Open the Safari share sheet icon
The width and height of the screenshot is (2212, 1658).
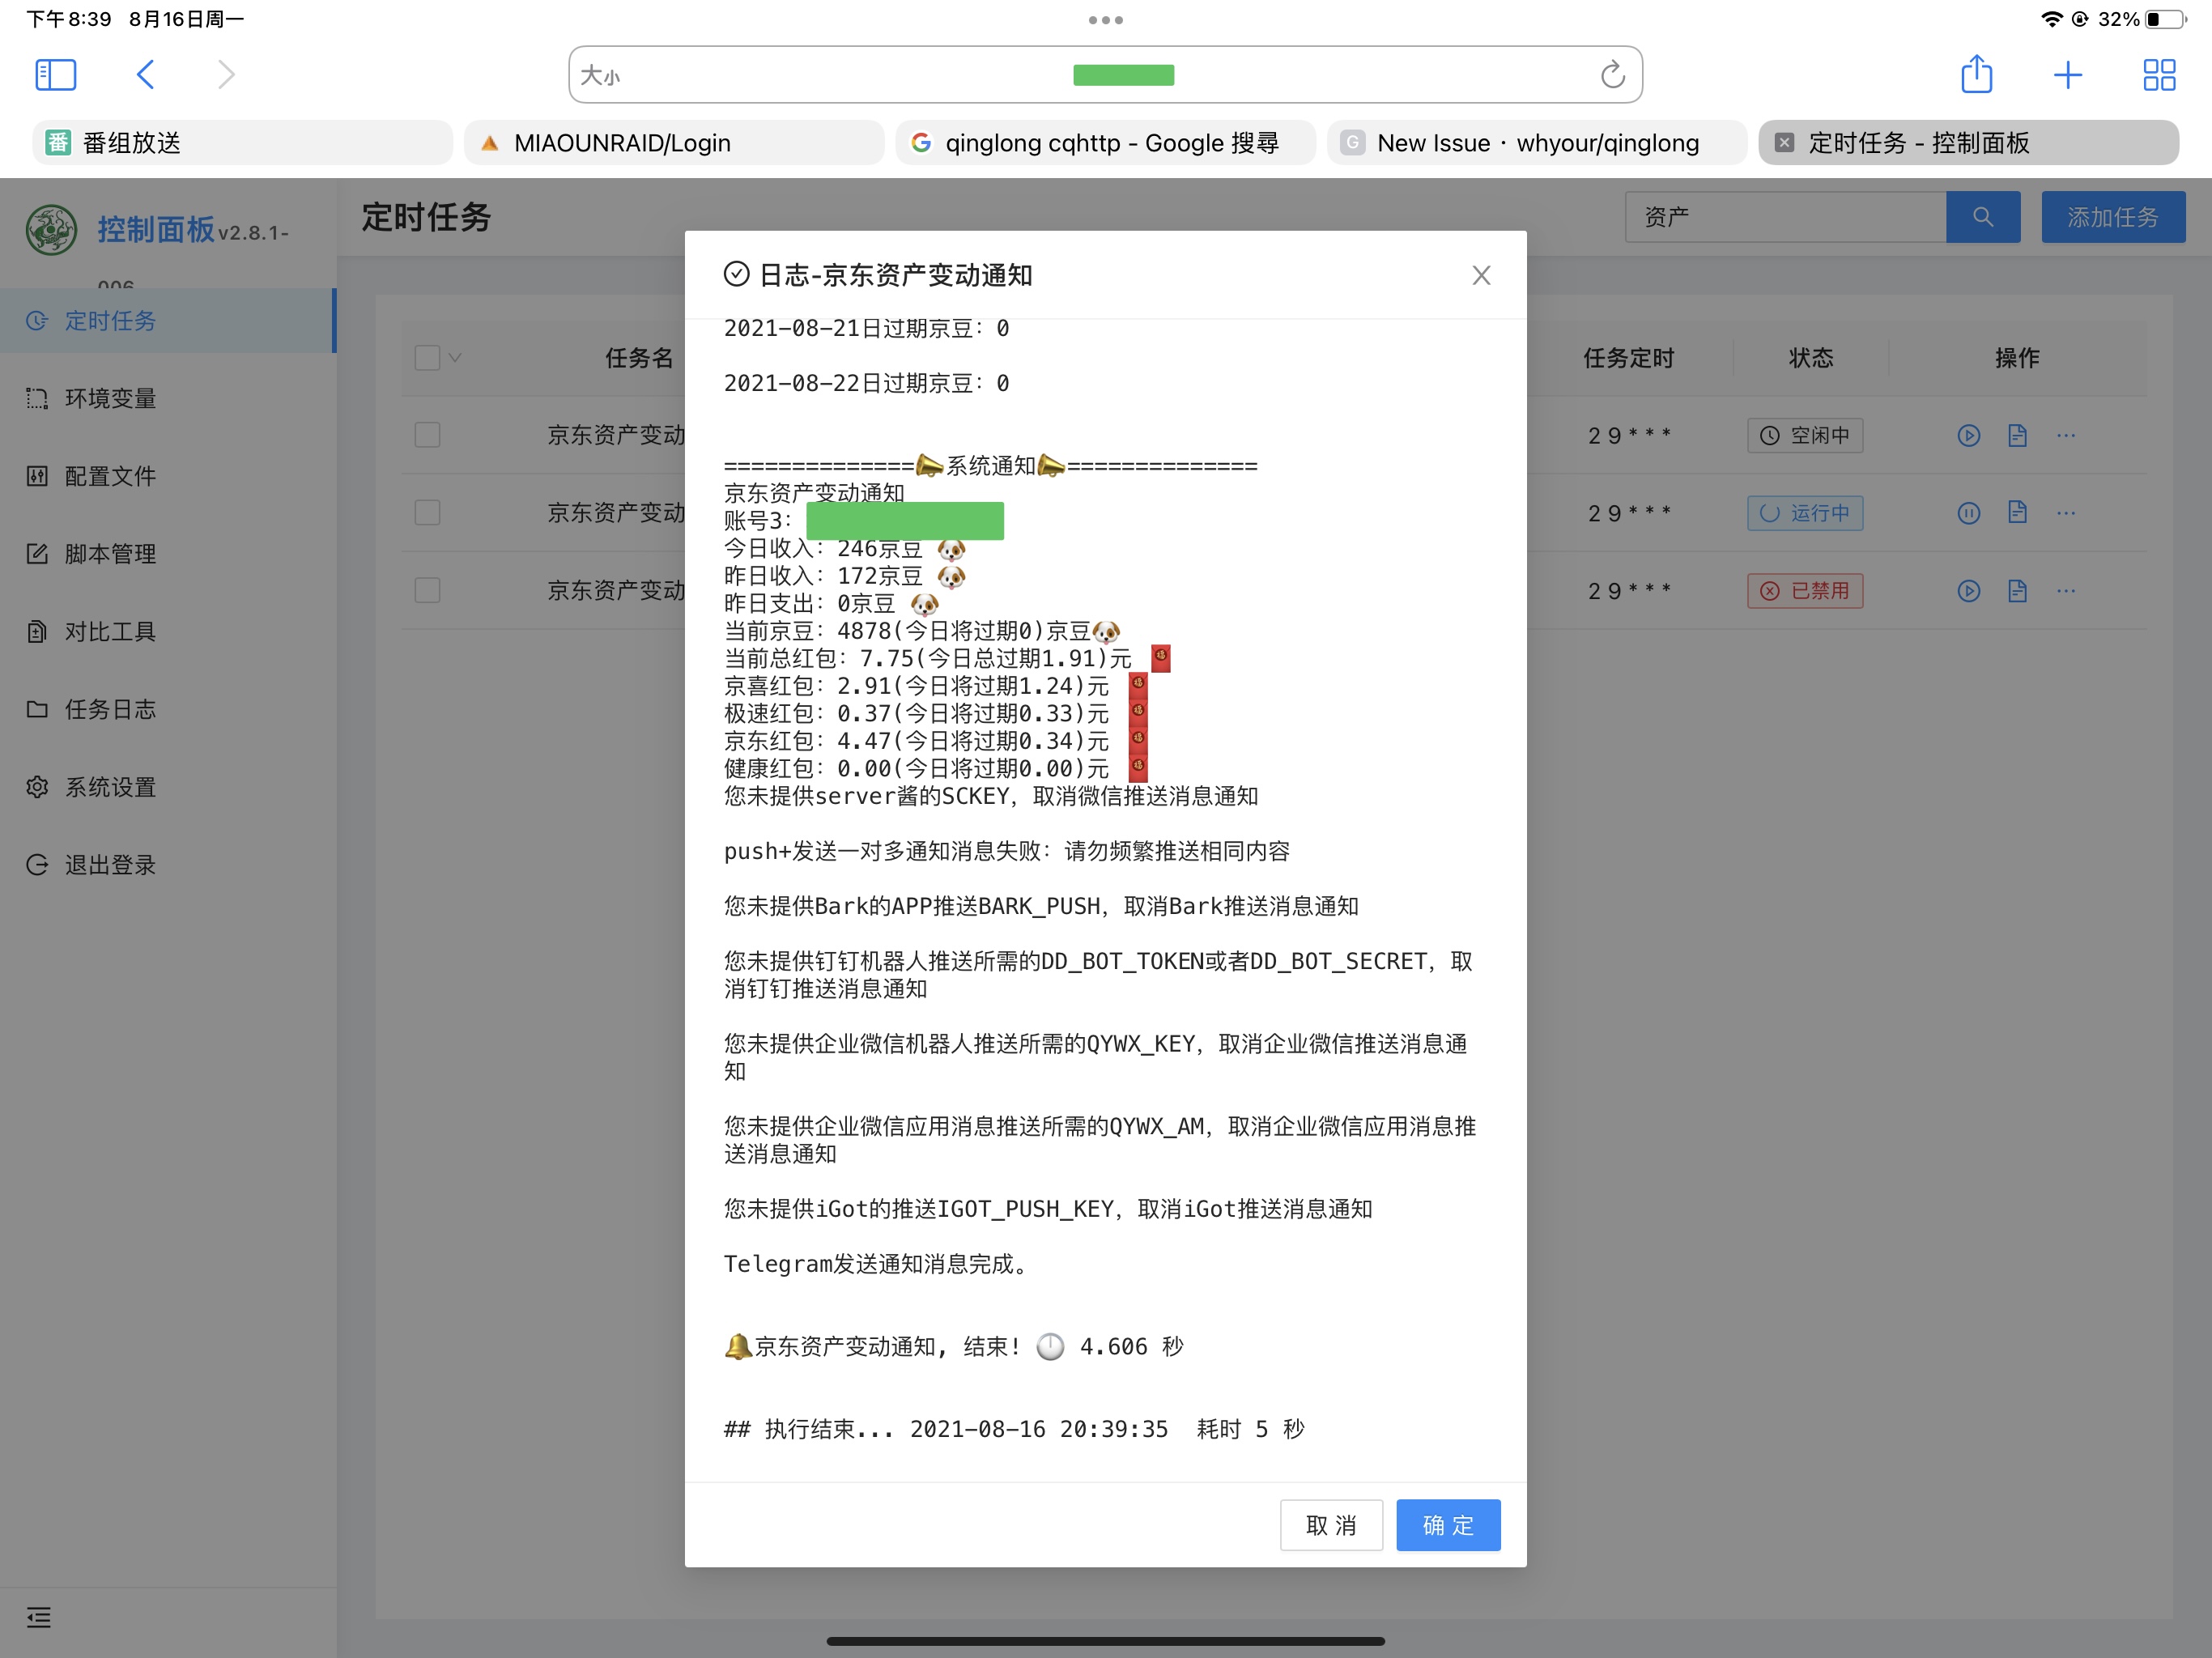pyautogui.click(x=1976, y=74)
